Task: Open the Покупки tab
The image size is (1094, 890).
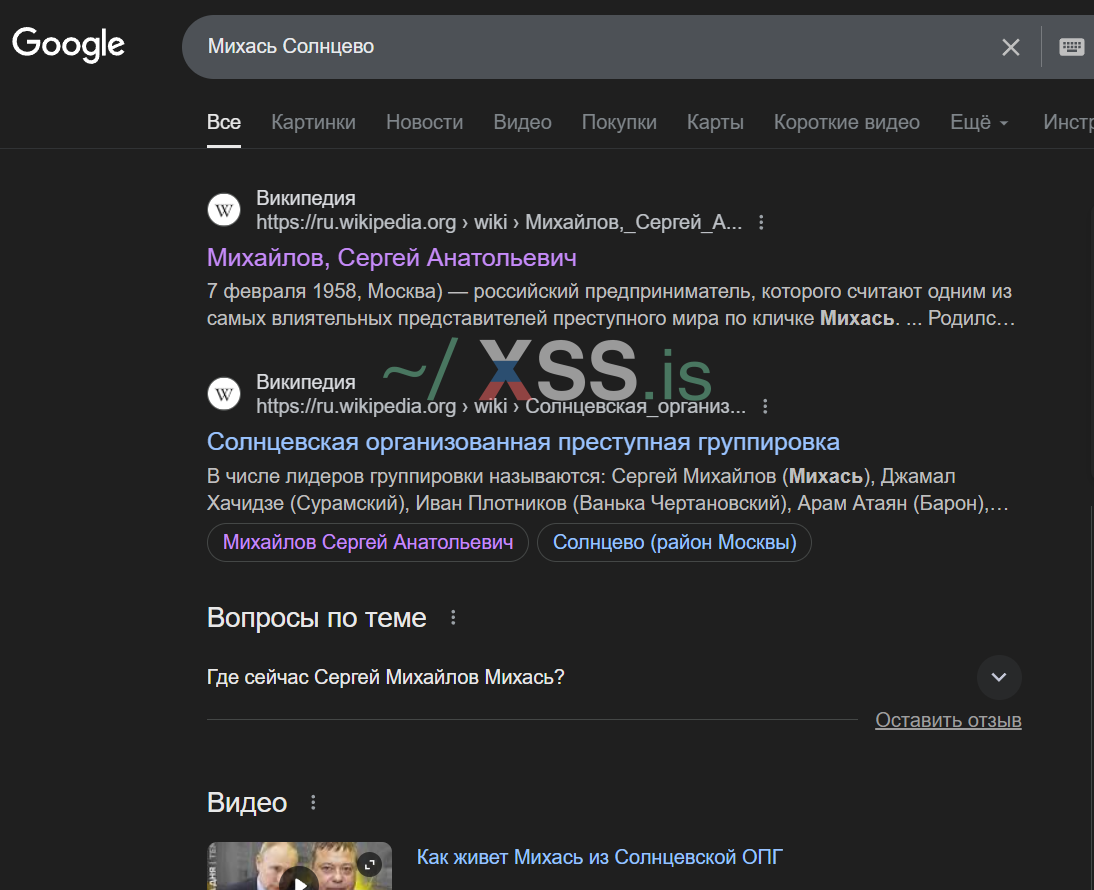Action: 619,122
